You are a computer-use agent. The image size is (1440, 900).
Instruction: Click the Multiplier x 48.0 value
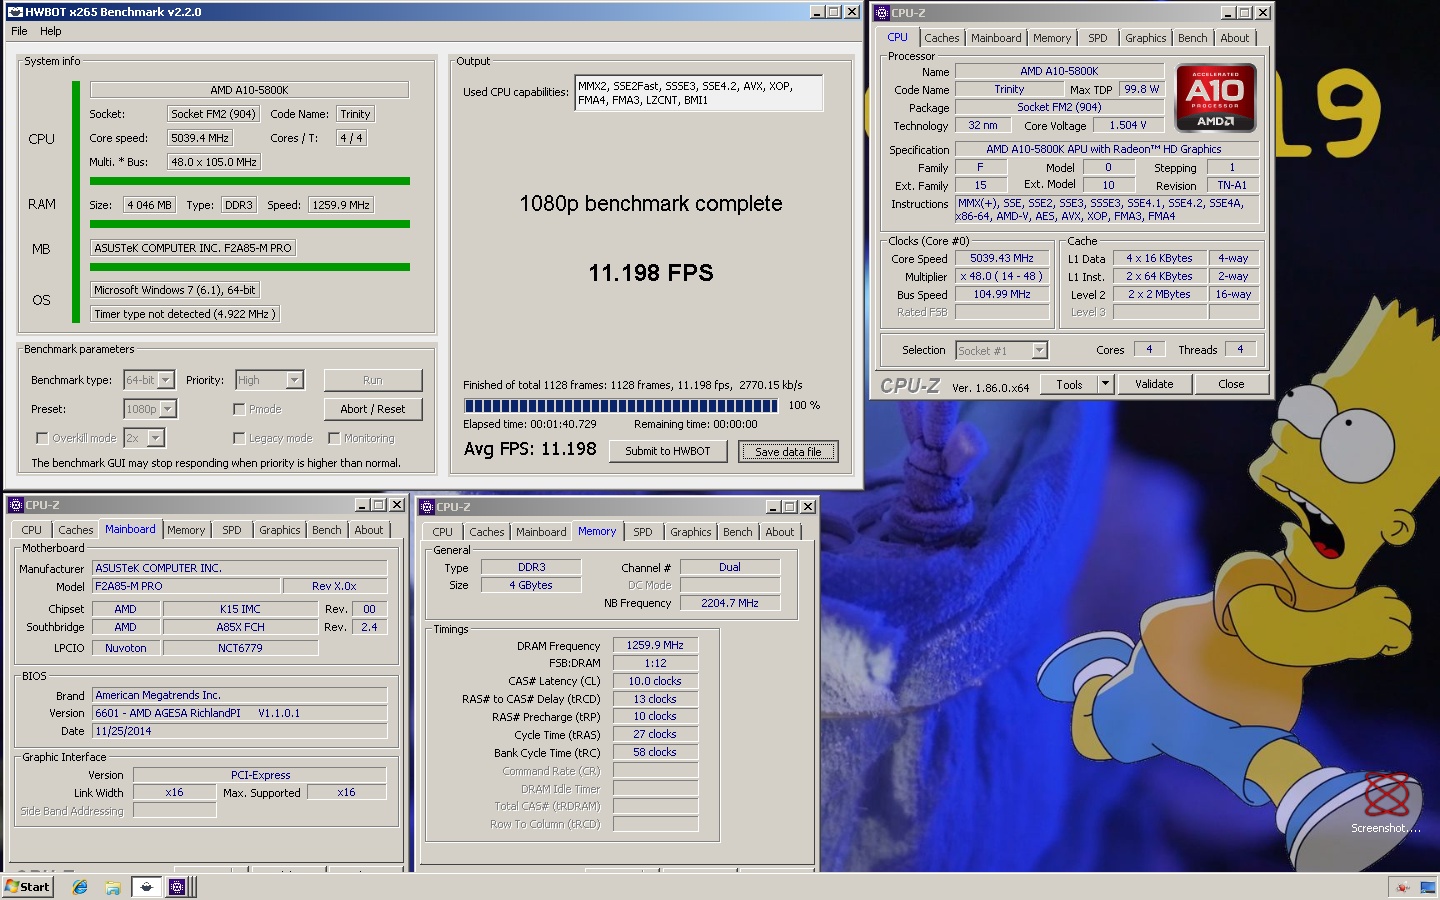tap(1002, 276)
